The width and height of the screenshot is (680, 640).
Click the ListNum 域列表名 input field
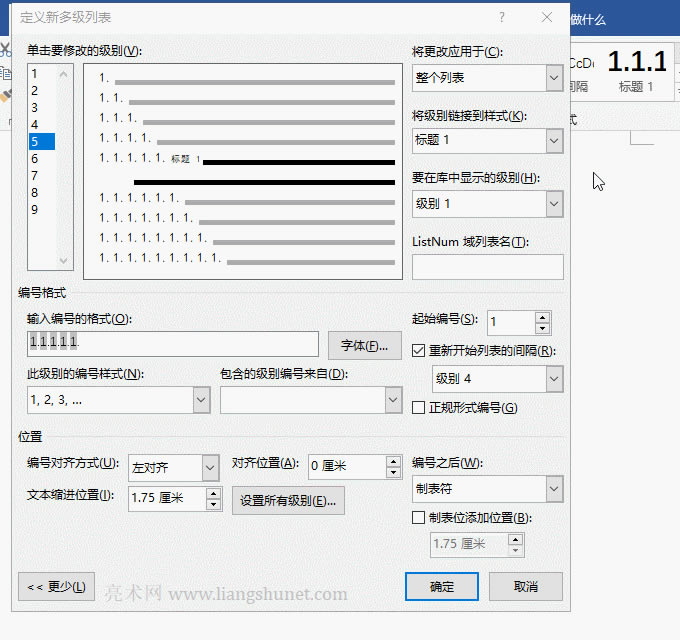tap(487, 267)
